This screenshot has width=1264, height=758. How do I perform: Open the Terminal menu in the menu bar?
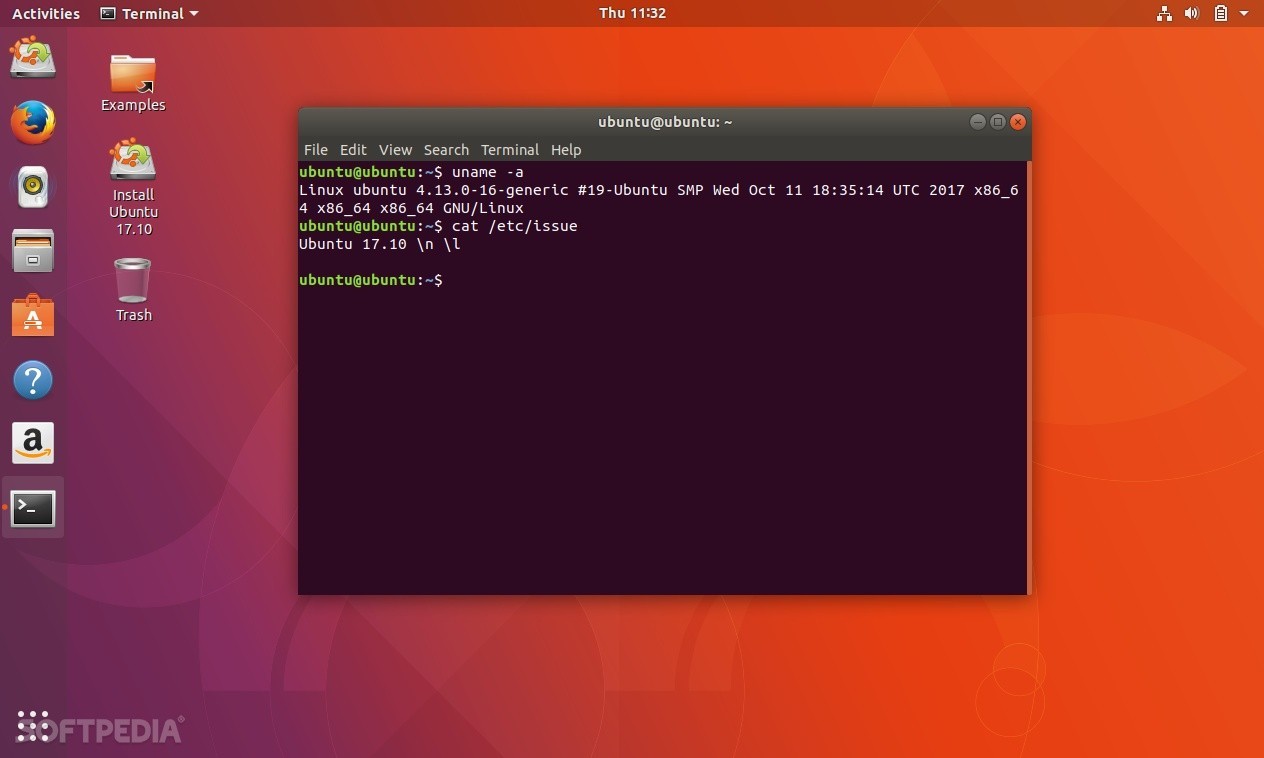(x=510, y=149)
